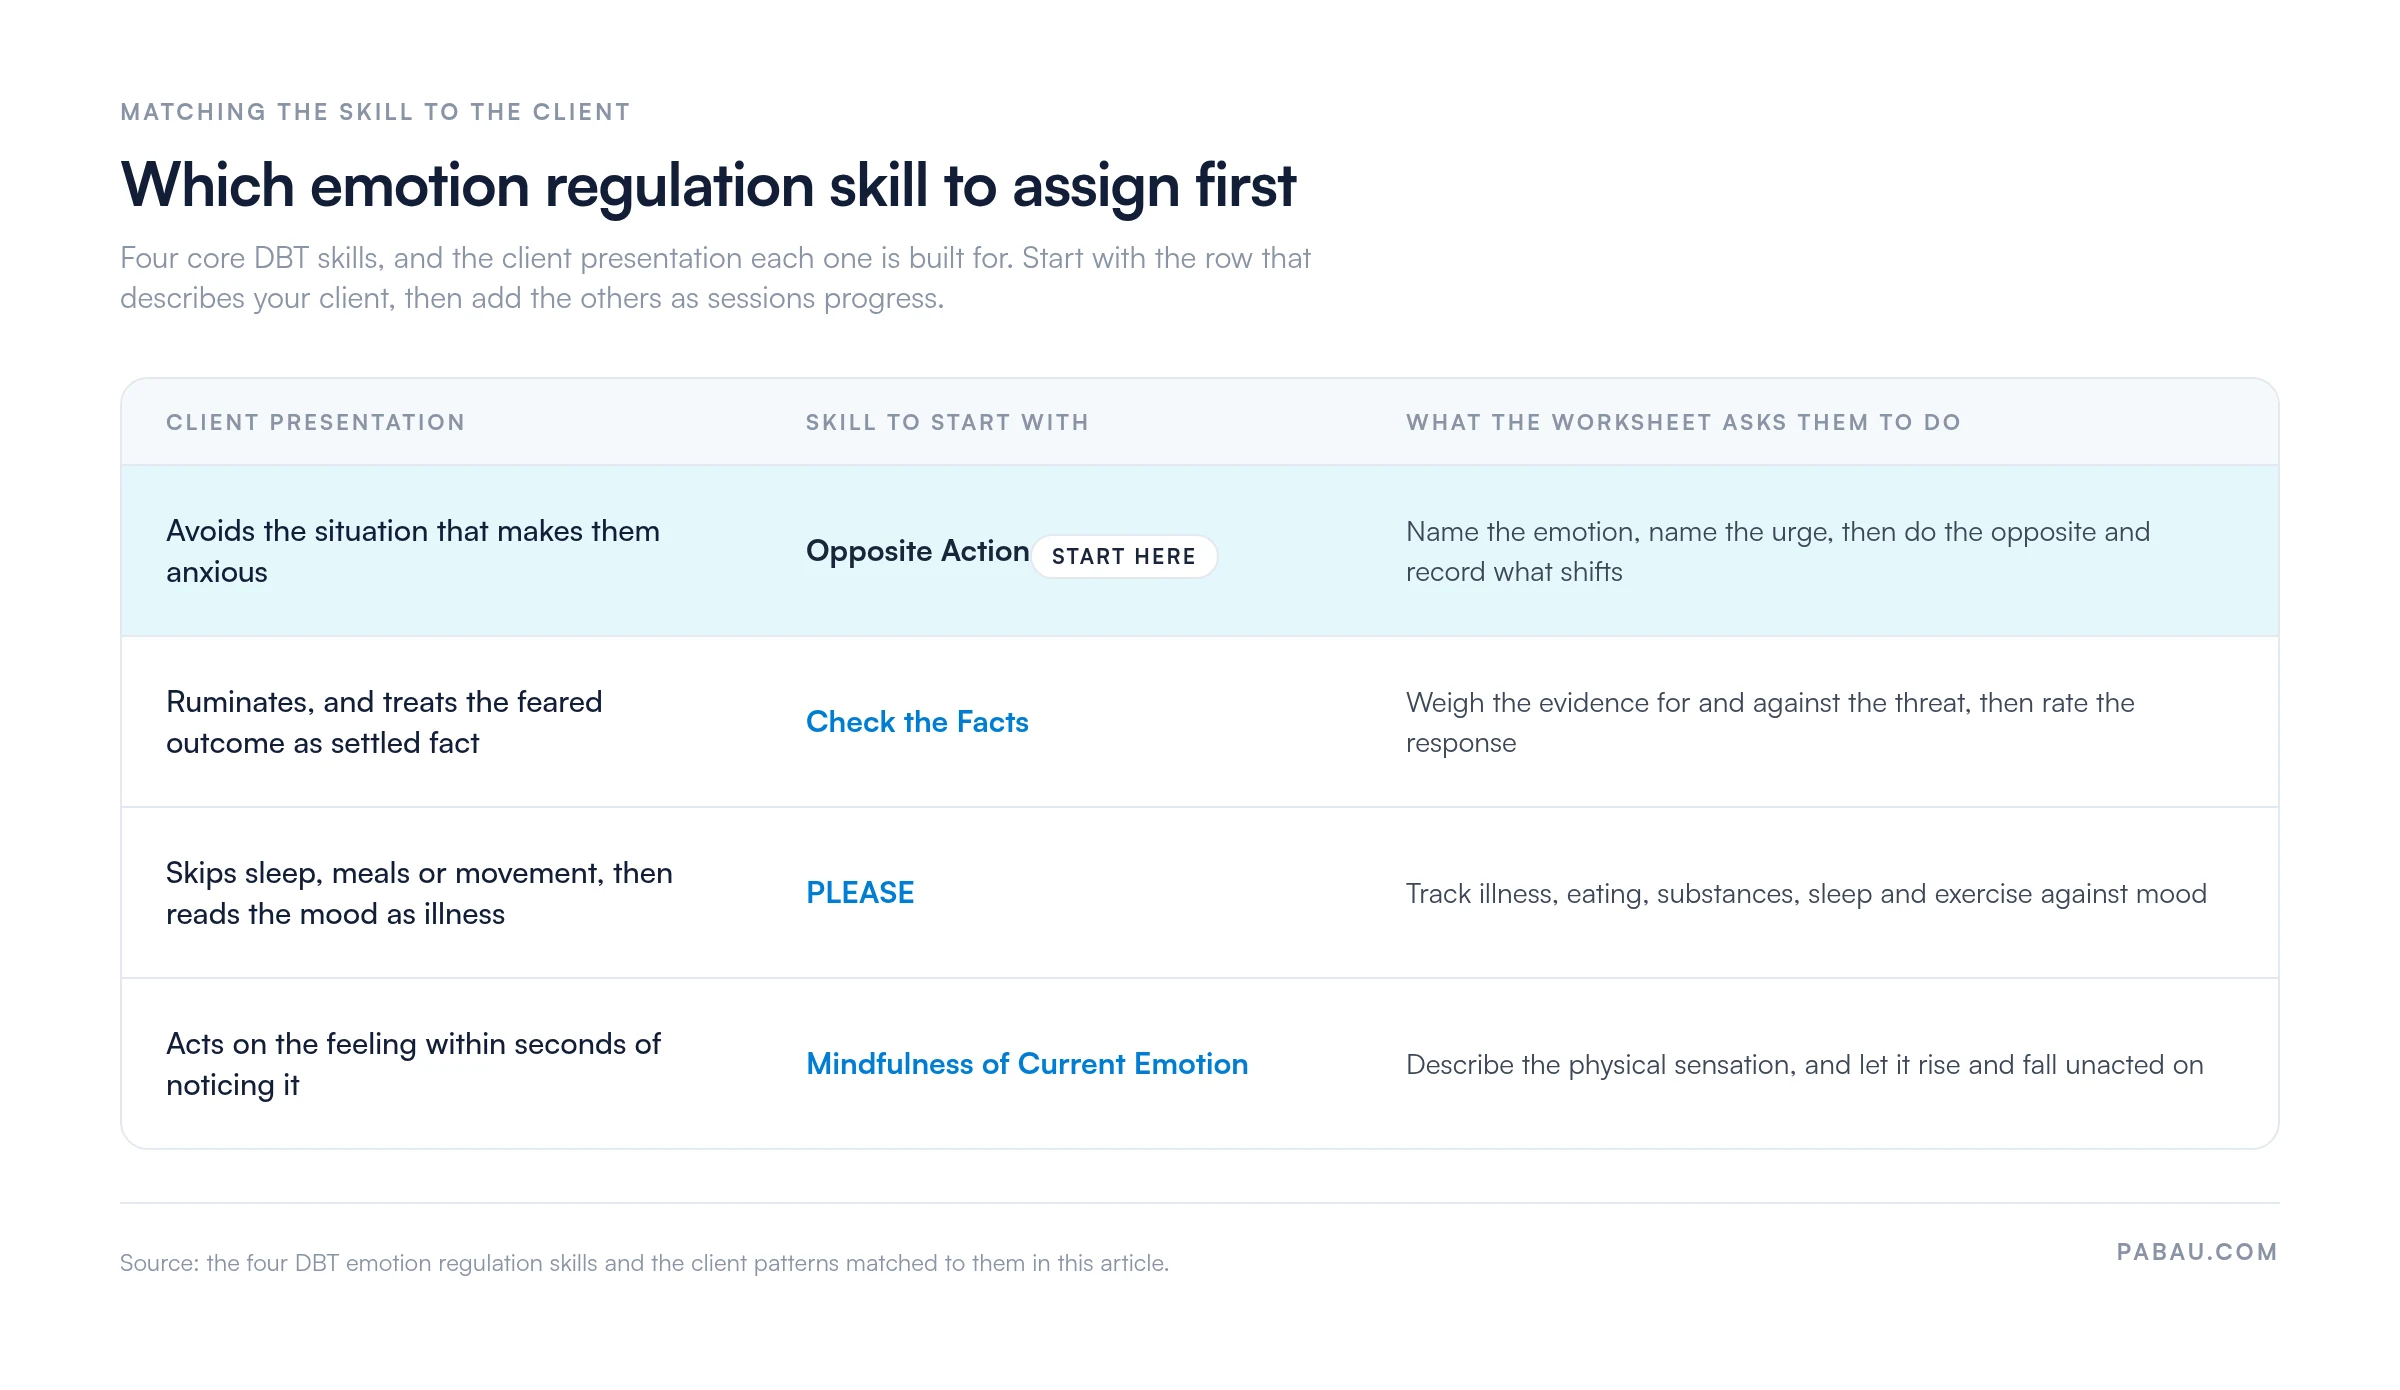This screenshot has height=1390, width=2400.
Task: Click the main title about emotion regulation
Action: 708,185
